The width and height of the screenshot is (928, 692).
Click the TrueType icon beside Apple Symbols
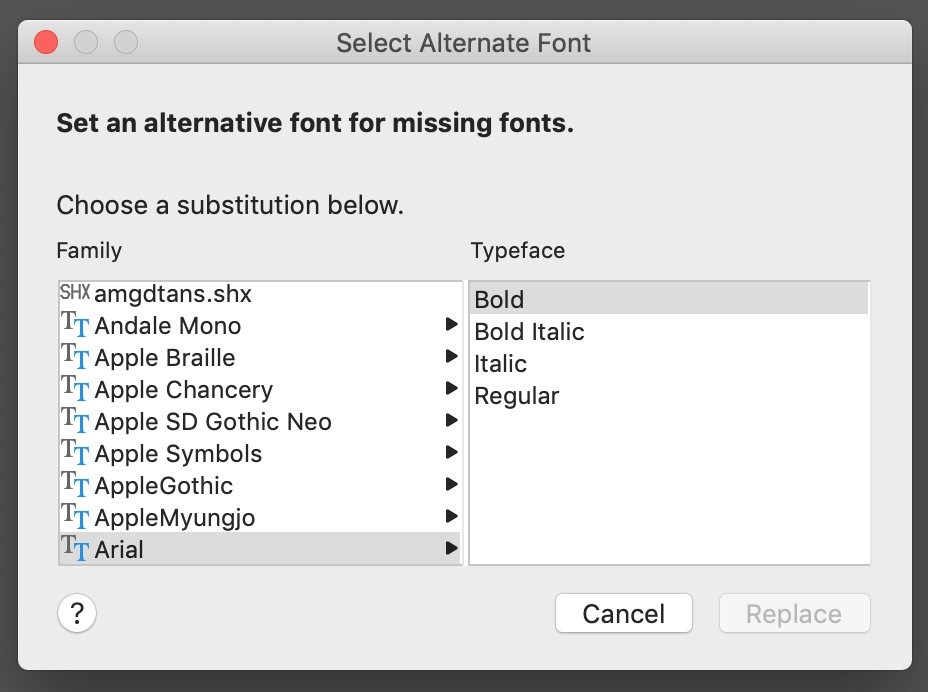(x=76, y=453)
